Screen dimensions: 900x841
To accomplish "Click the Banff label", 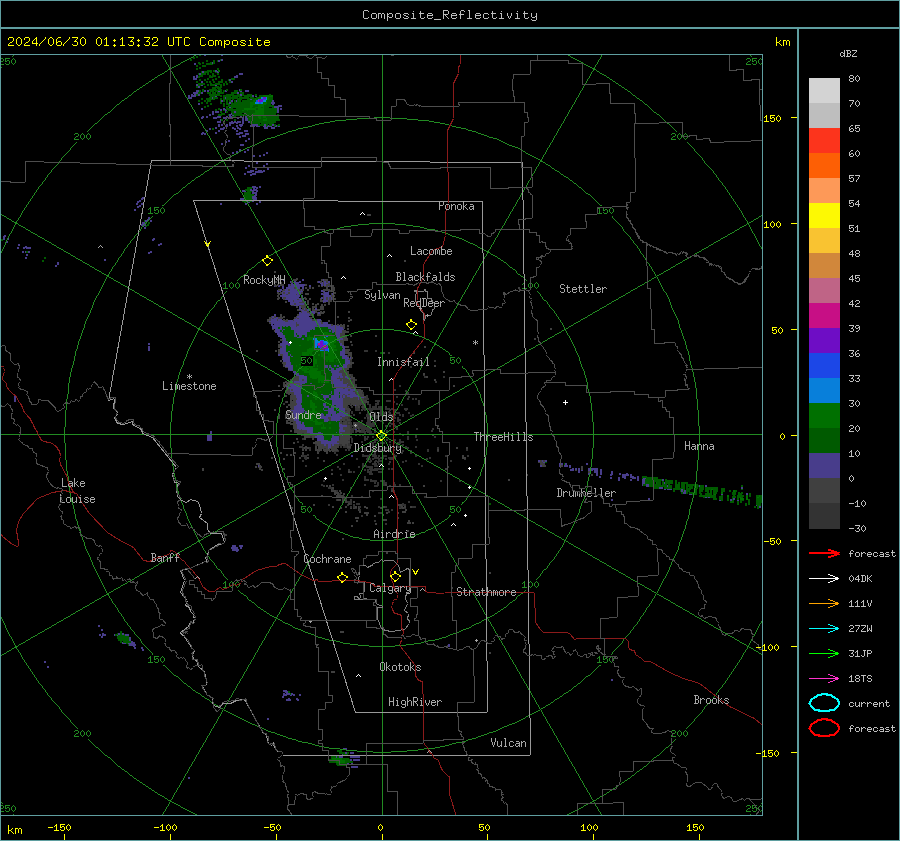I will click(165, 558).
